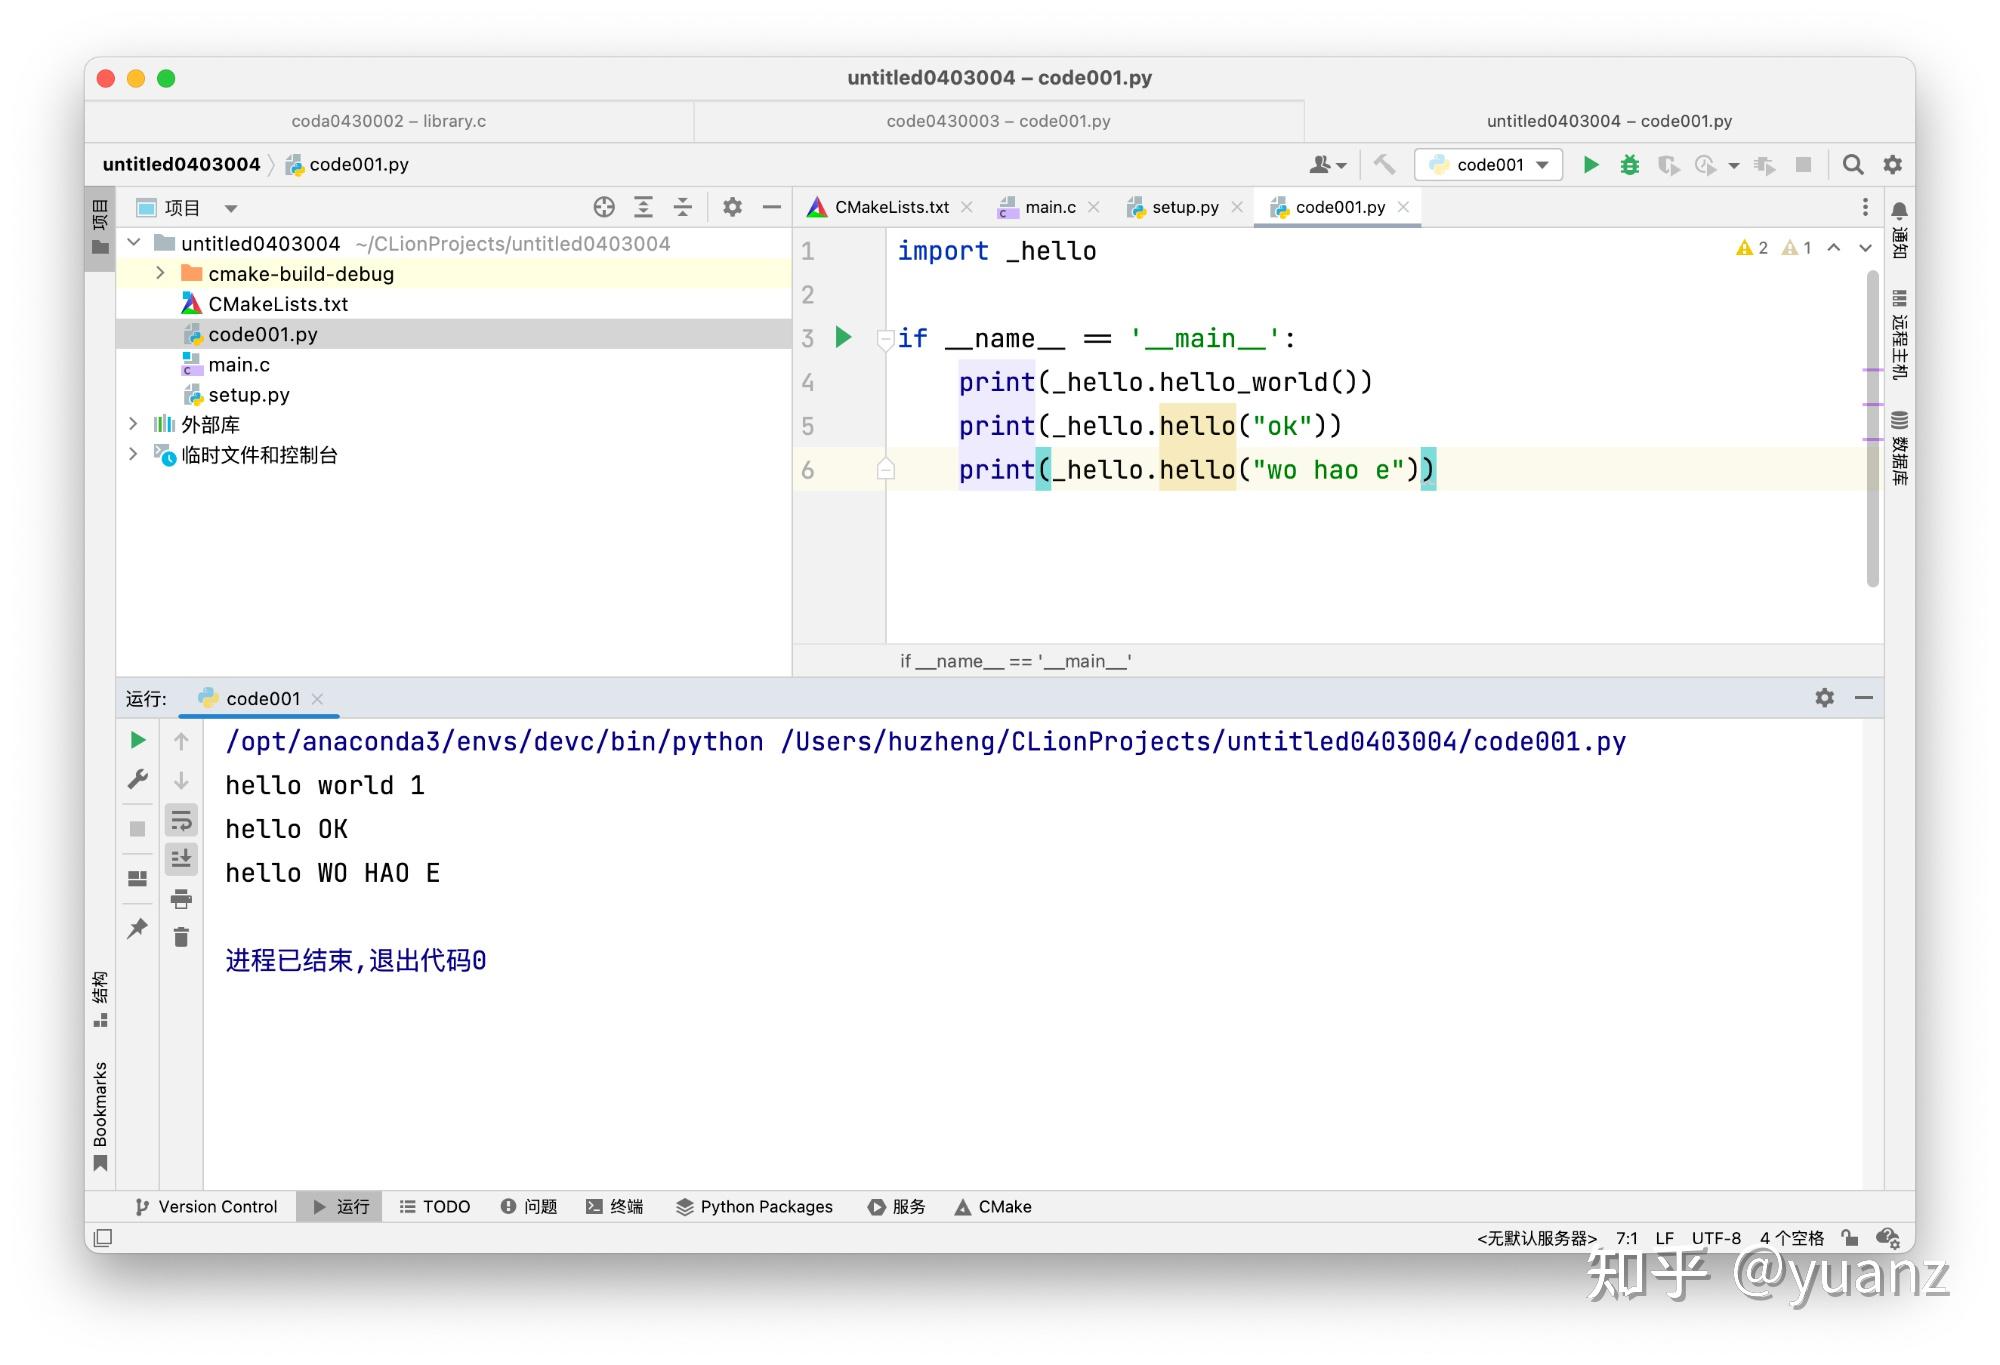Click LF line separator in status bar
The image size is (2000, 1365).
click(1664, 1238)
